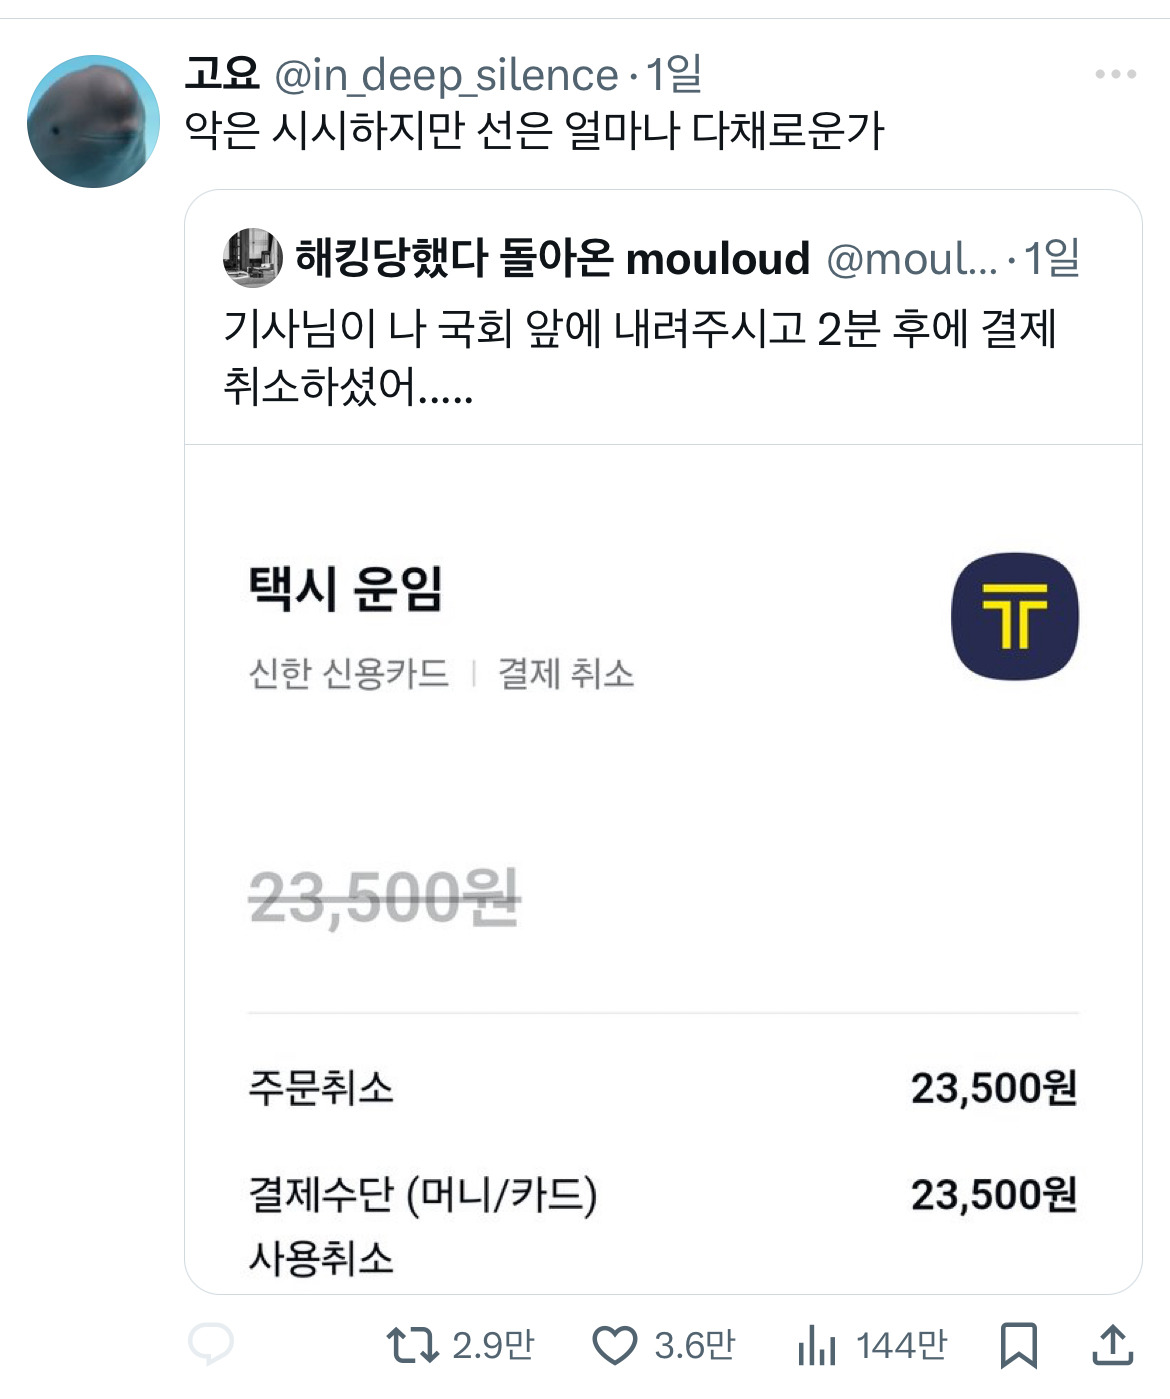
Task: Open the quoted author name 해킹당했다 돌아온 mouloud
Action: tap(552, 259)
